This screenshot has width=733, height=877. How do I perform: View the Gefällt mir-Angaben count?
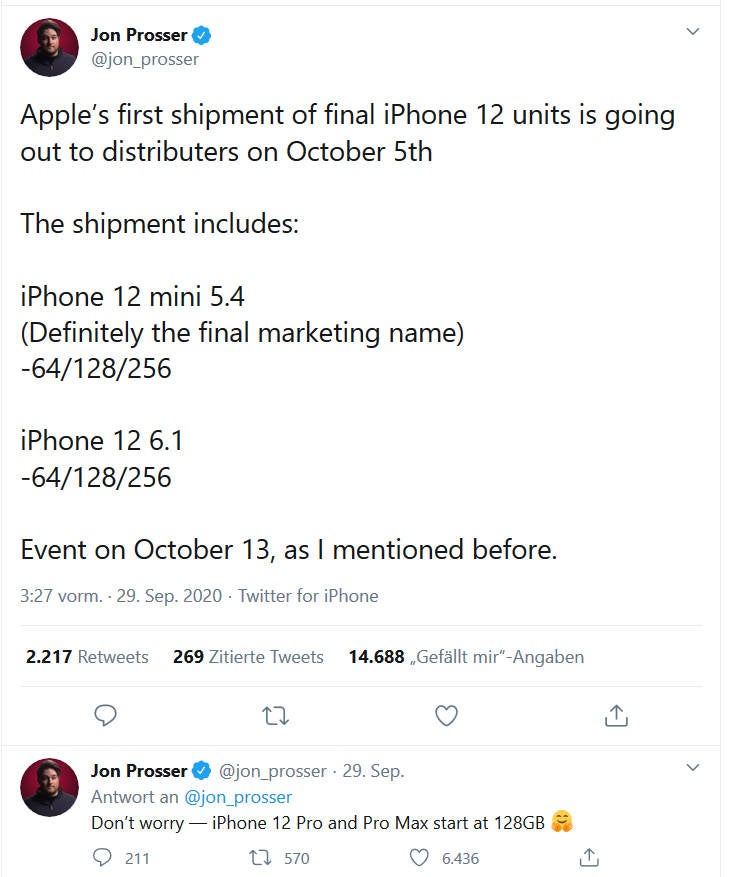click(x=465, y=657)
